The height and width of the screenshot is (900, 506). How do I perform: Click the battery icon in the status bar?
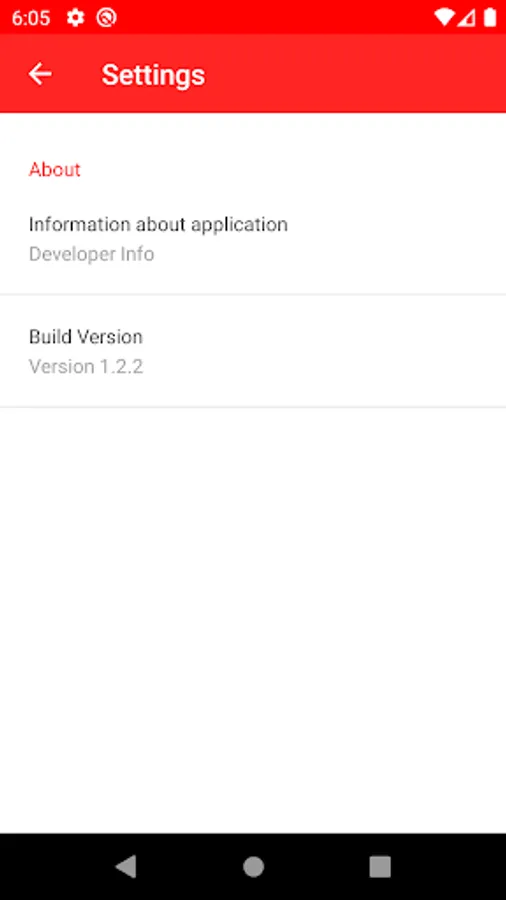tap(489, 18)
